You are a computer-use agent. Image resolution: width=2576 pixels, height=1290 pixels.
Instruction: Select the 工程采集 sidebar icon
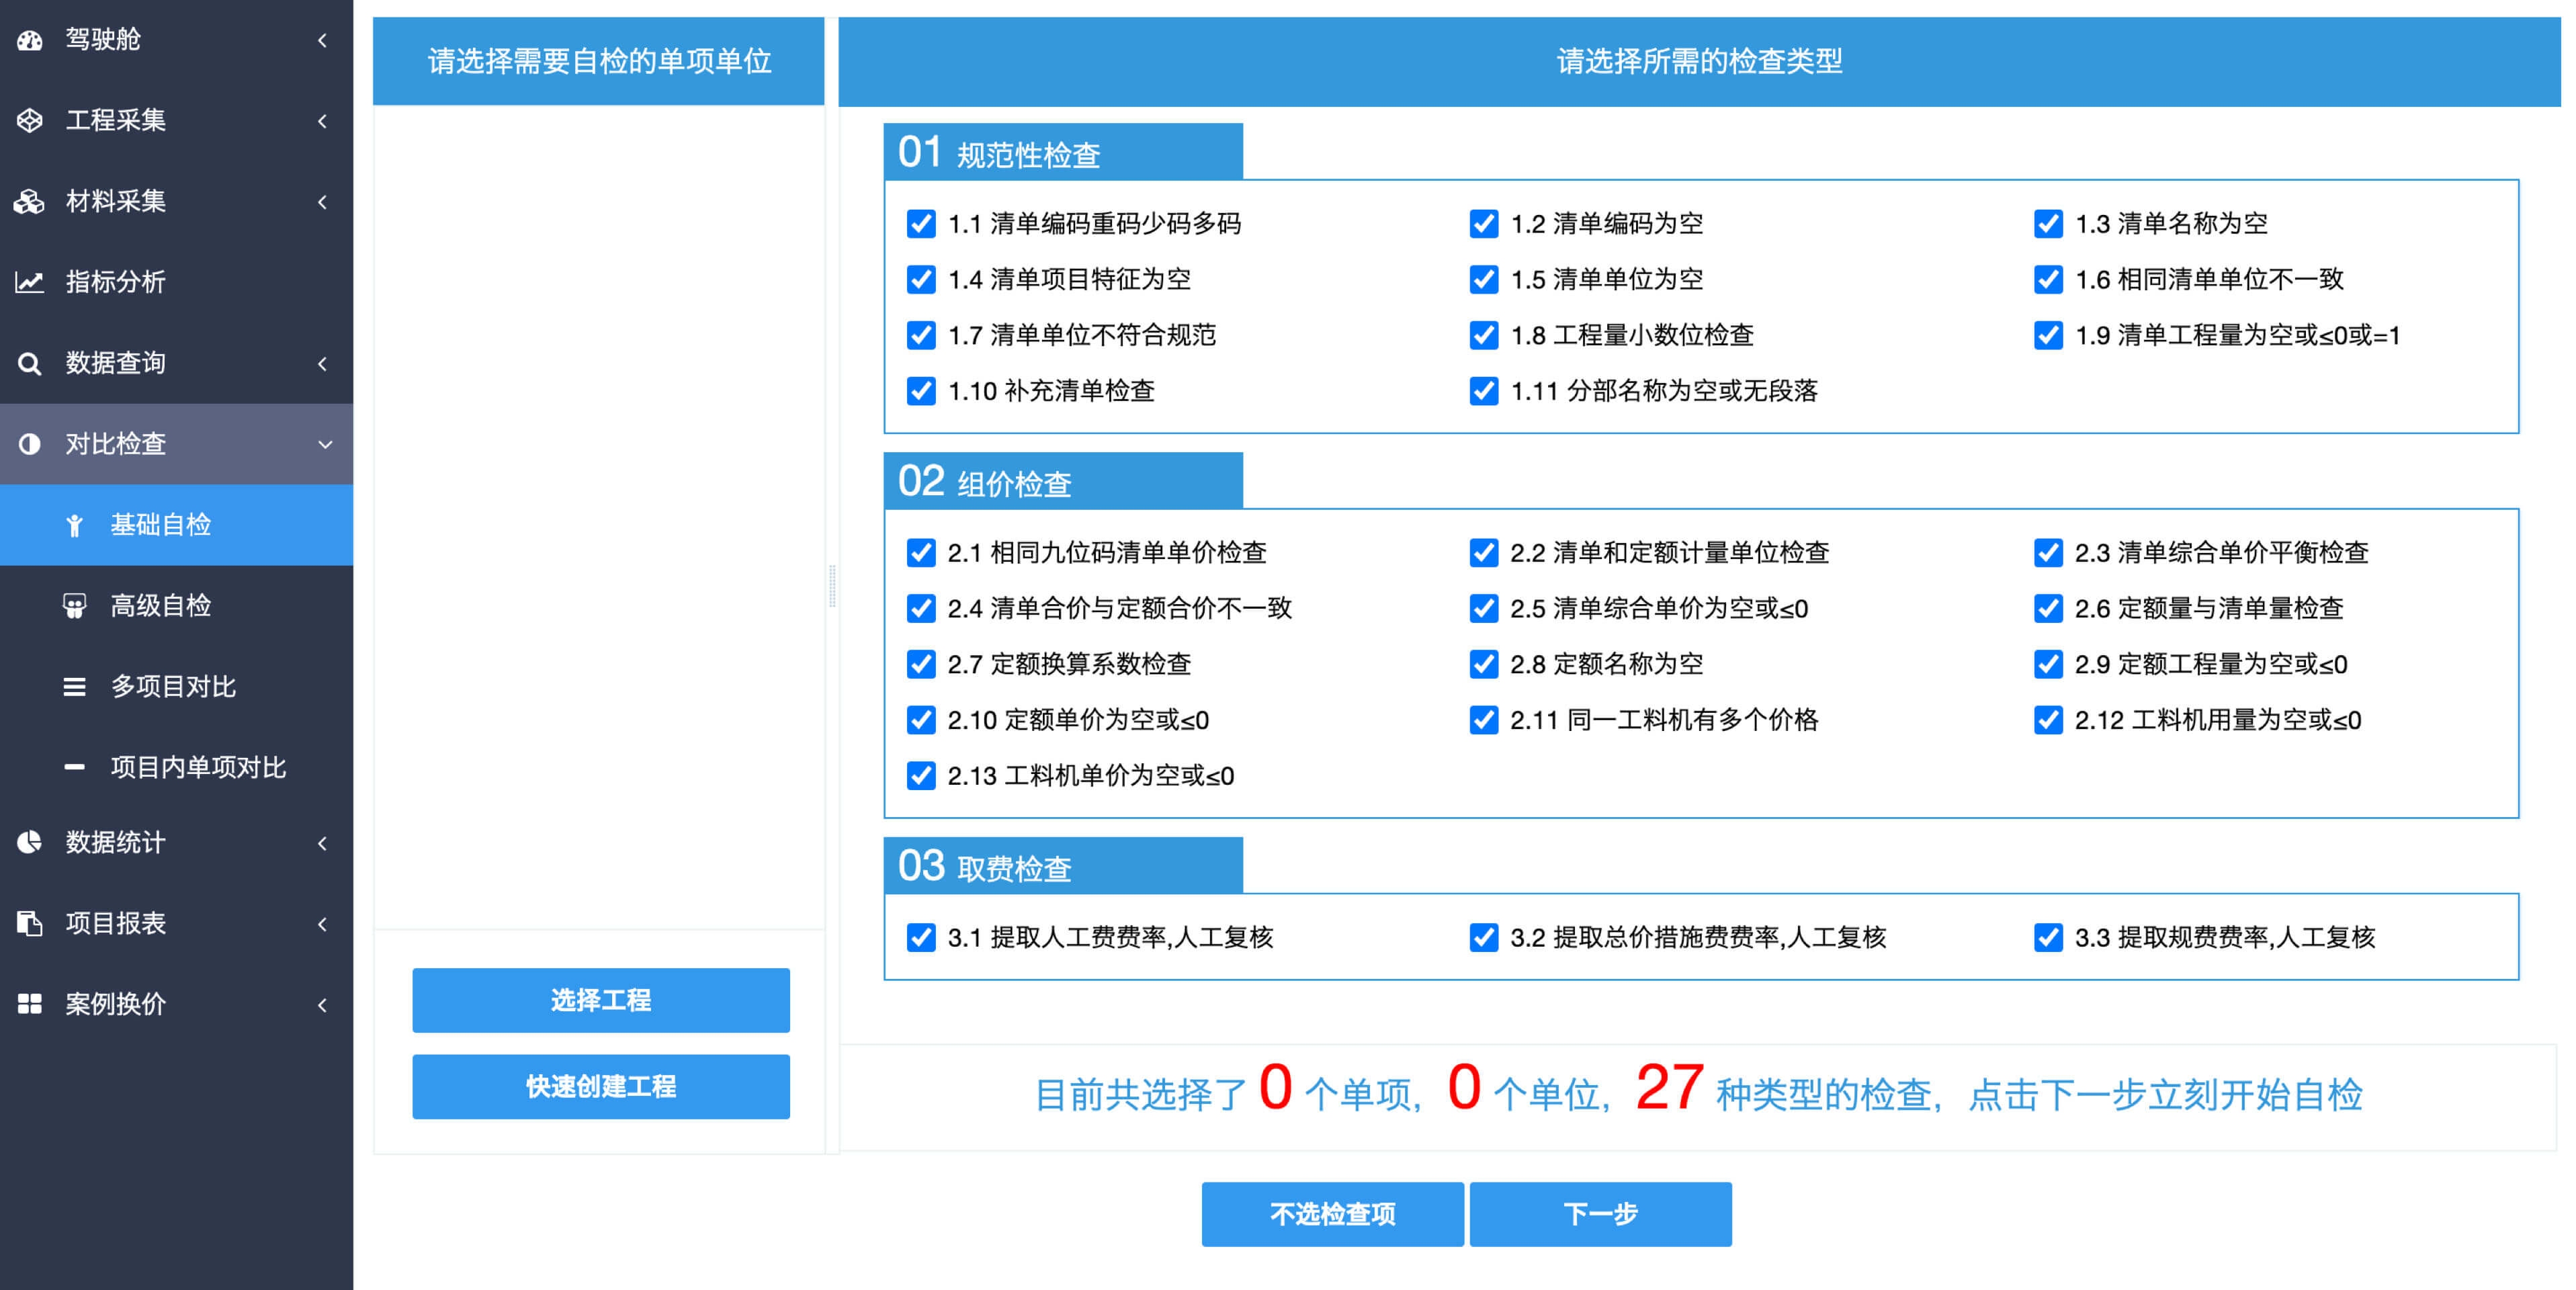29,121
